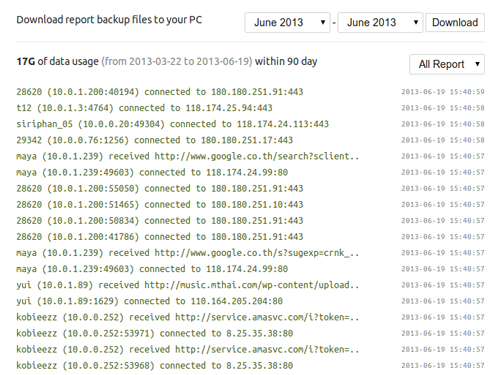500x375 pixels.
Task: Select the siriphan_05 connection log entry
Action: pos(172,124)
